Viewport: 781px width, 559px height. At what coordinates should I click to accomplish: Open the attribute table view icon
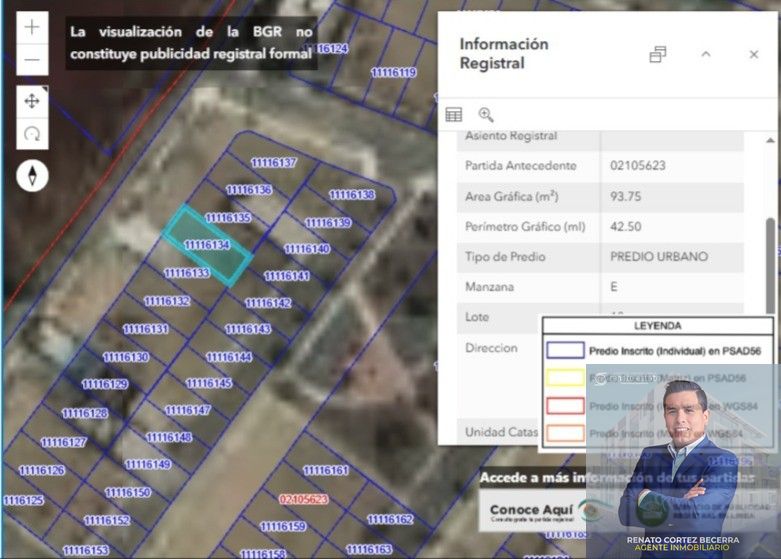pyautogui.click(x=453, y=115)
